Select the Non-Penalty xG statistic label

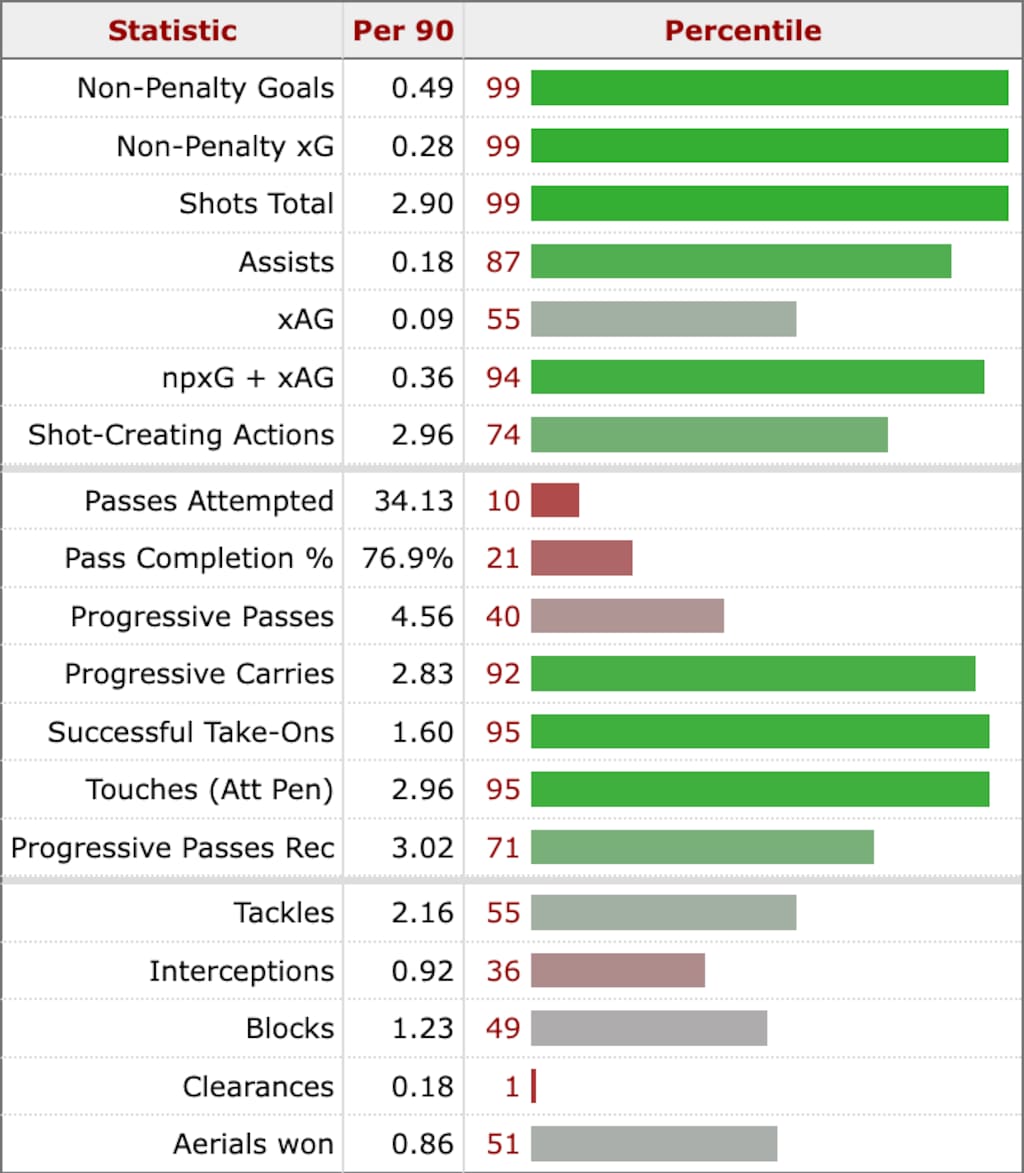click(225, 146)
